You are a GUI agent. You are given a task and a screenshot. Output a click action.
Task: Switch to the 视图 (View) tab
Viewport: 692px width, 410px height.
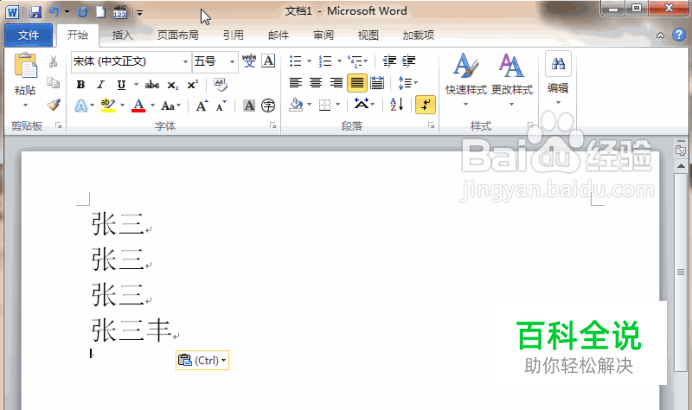368,35
